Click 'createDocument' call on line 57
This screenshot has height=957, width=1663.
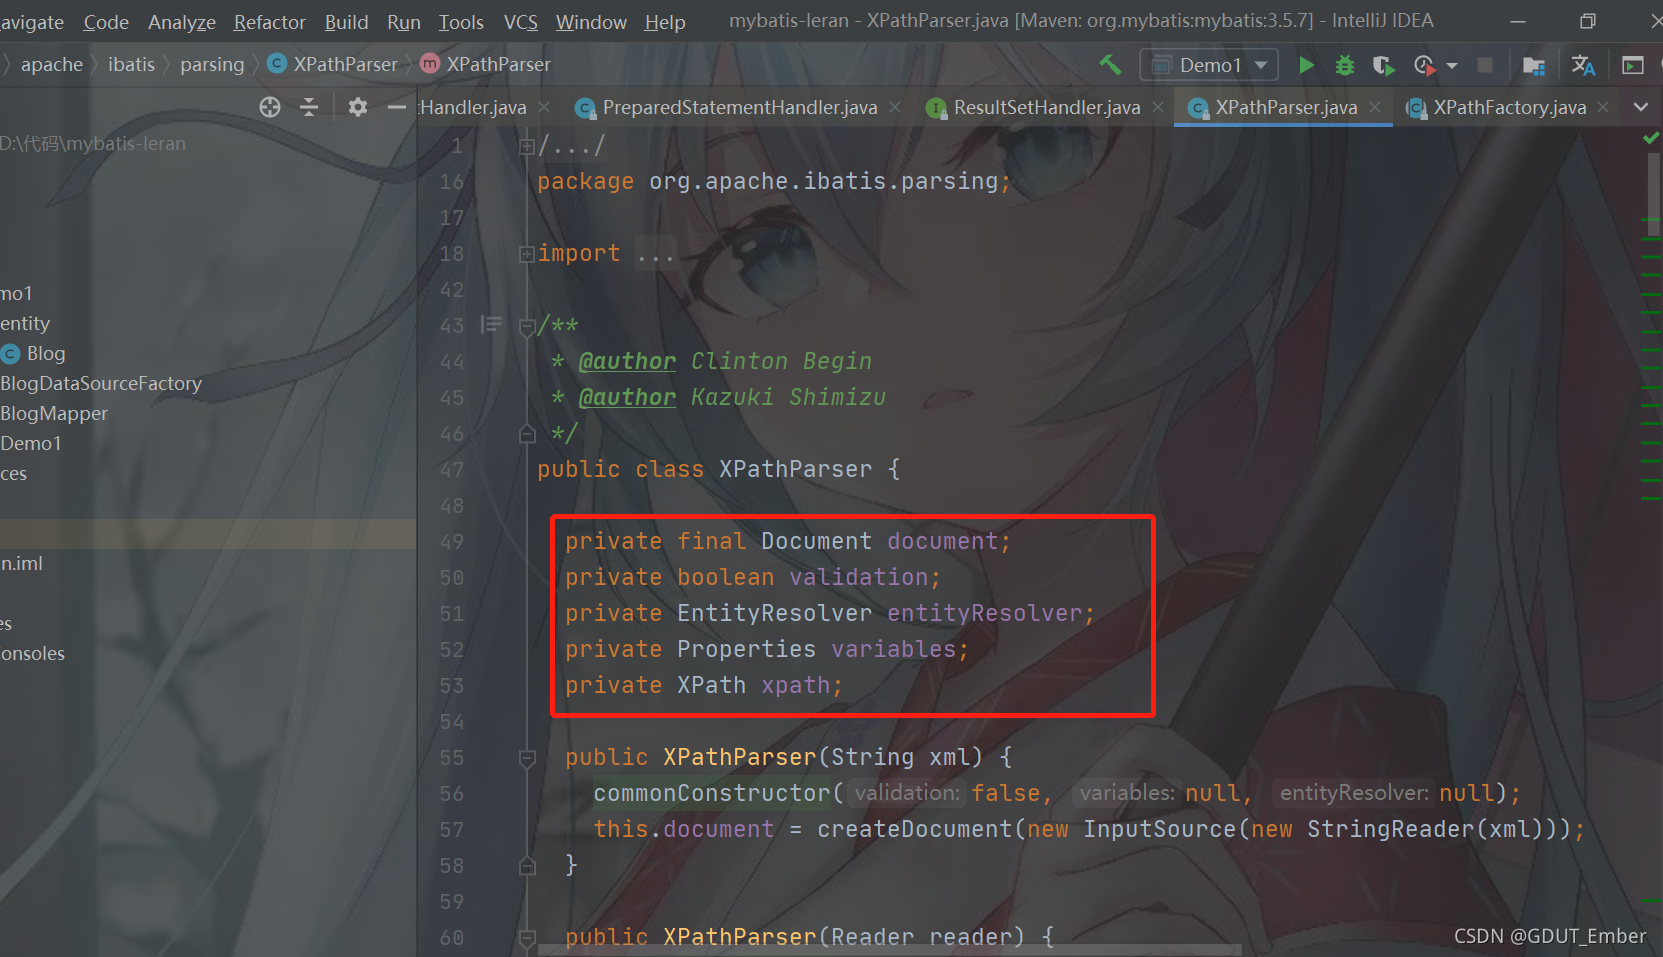pyautogui.click(x=914, y=830)
